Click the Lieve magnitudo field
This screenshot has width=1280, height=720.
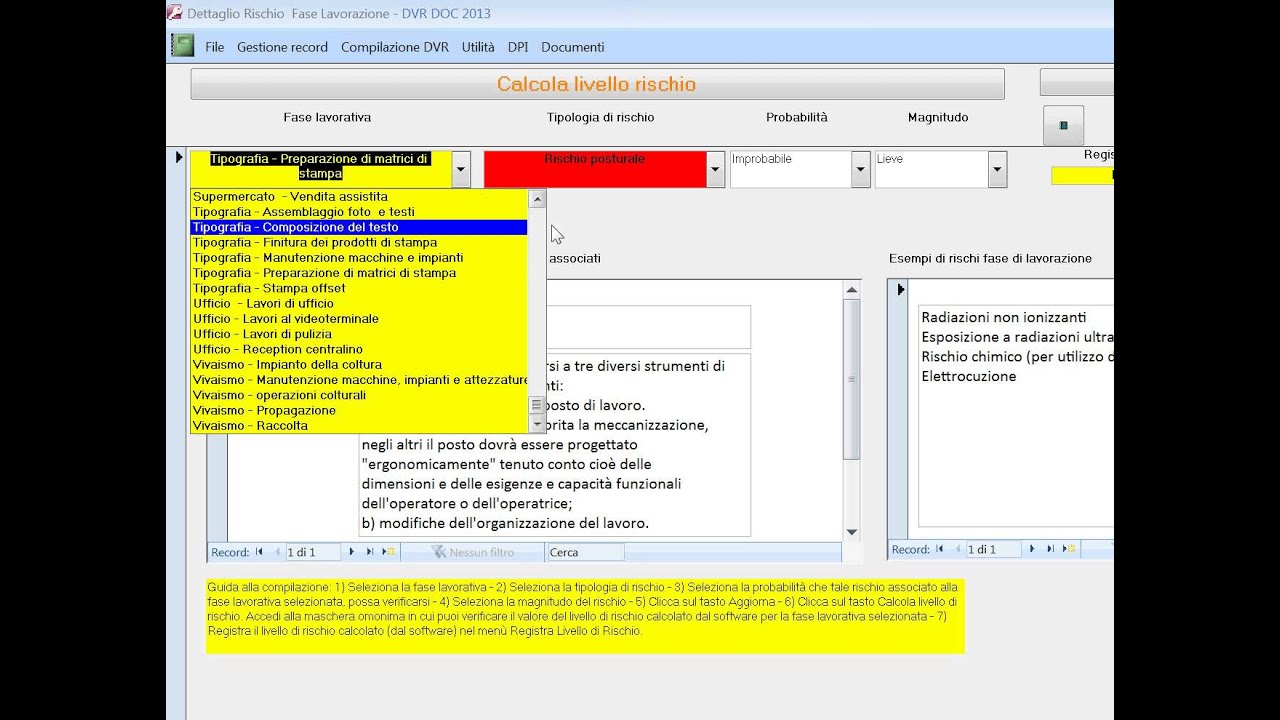[932, 169]
